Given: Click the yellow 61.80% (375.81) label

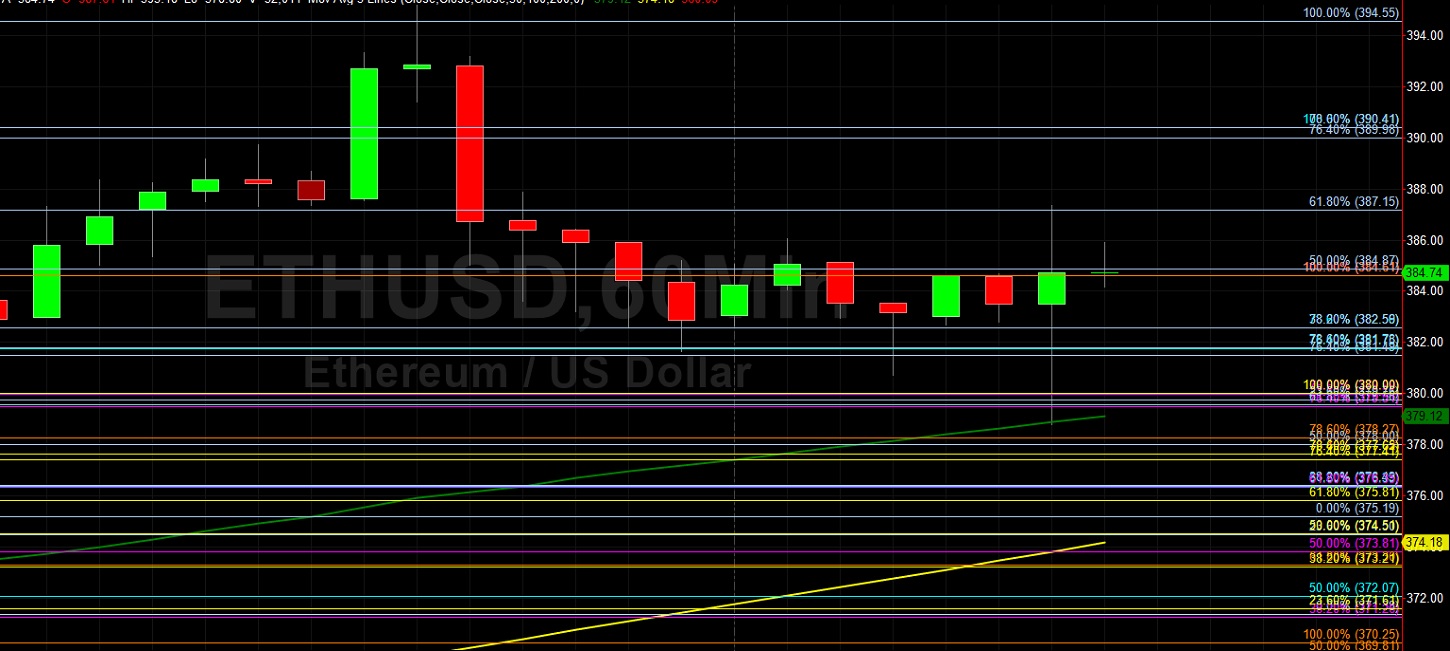Looking at the screenshot, I should click(x=1352, y=492).
